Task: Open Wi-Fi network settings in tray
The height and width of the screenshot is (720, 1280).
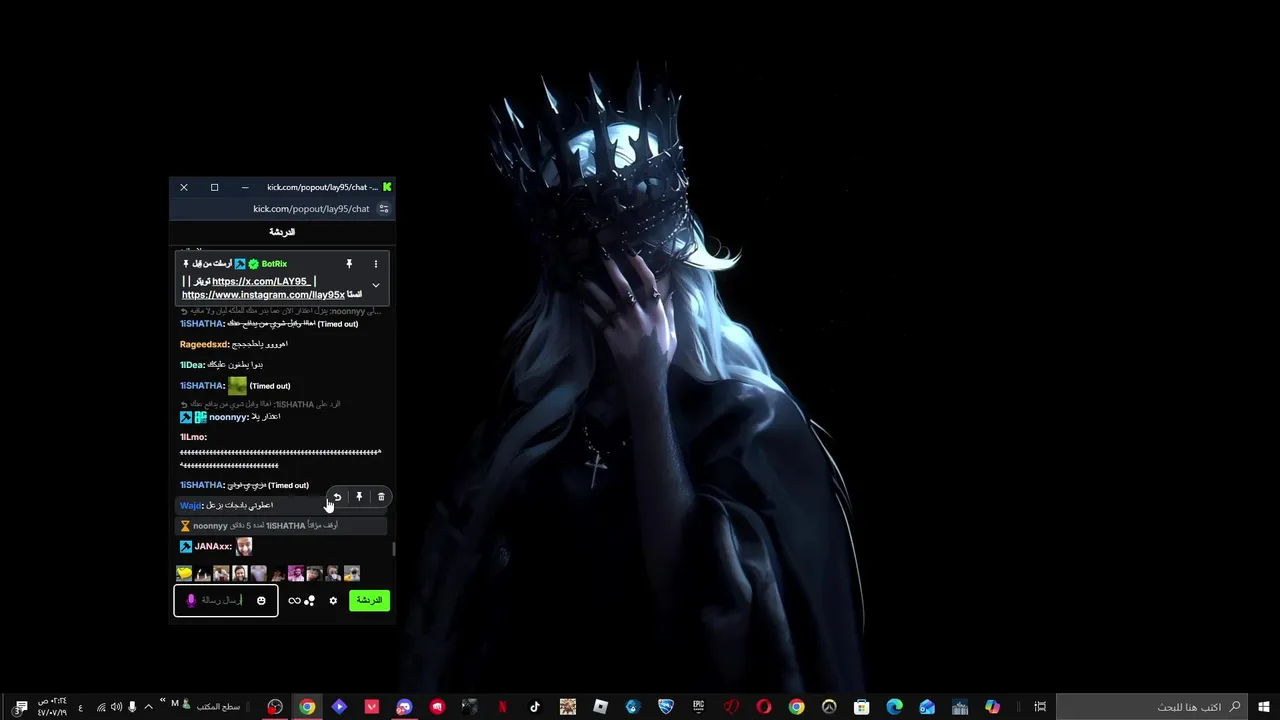Action: pos(100,707)
